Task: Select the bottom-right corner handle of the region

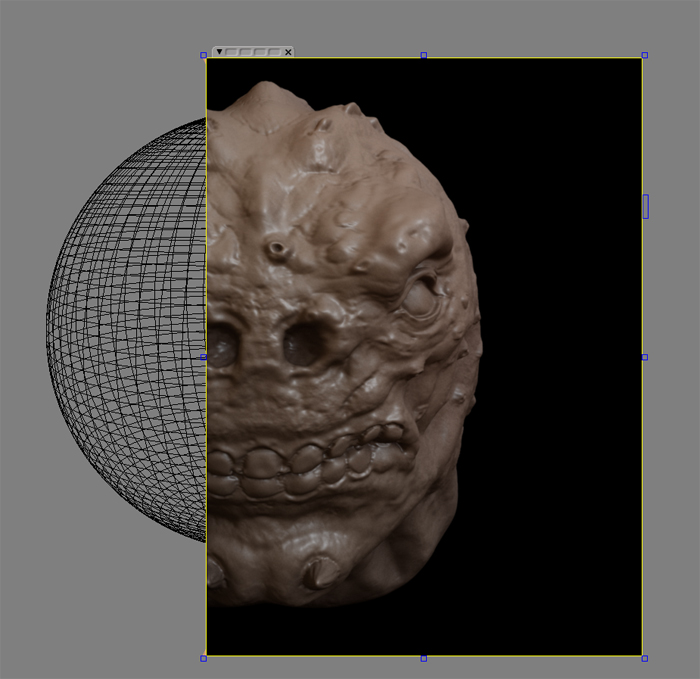Action: [645, 658]
